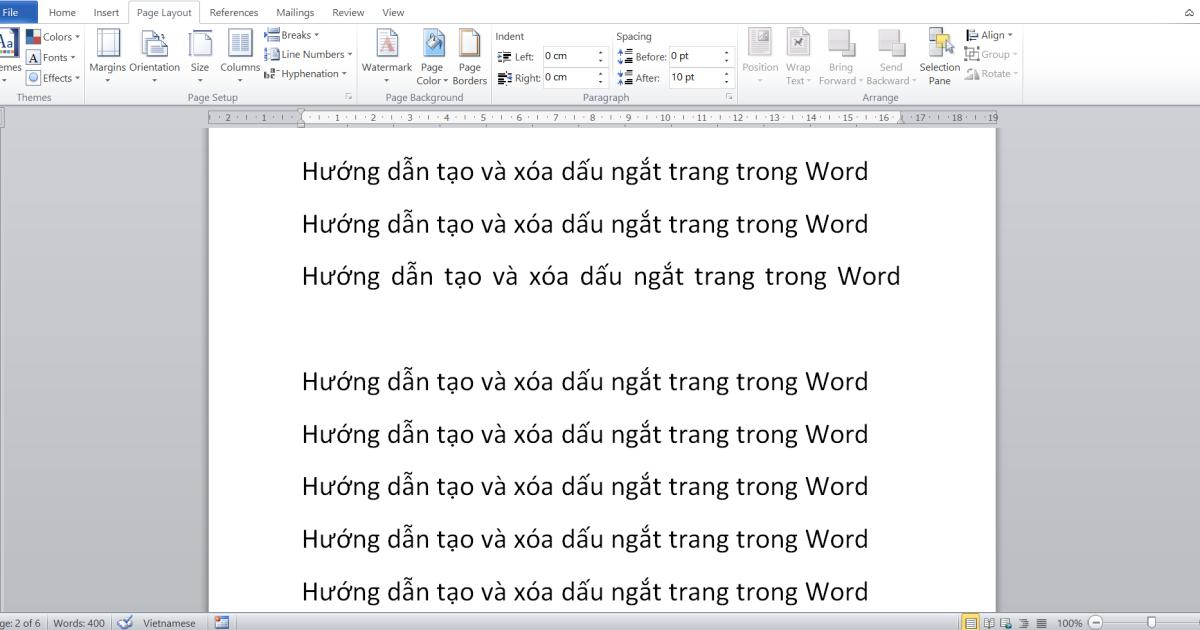The width and height of the screenshot is (1200, 630).
Task: Open the Align dropdown
Action: click(x=989, y=35)
